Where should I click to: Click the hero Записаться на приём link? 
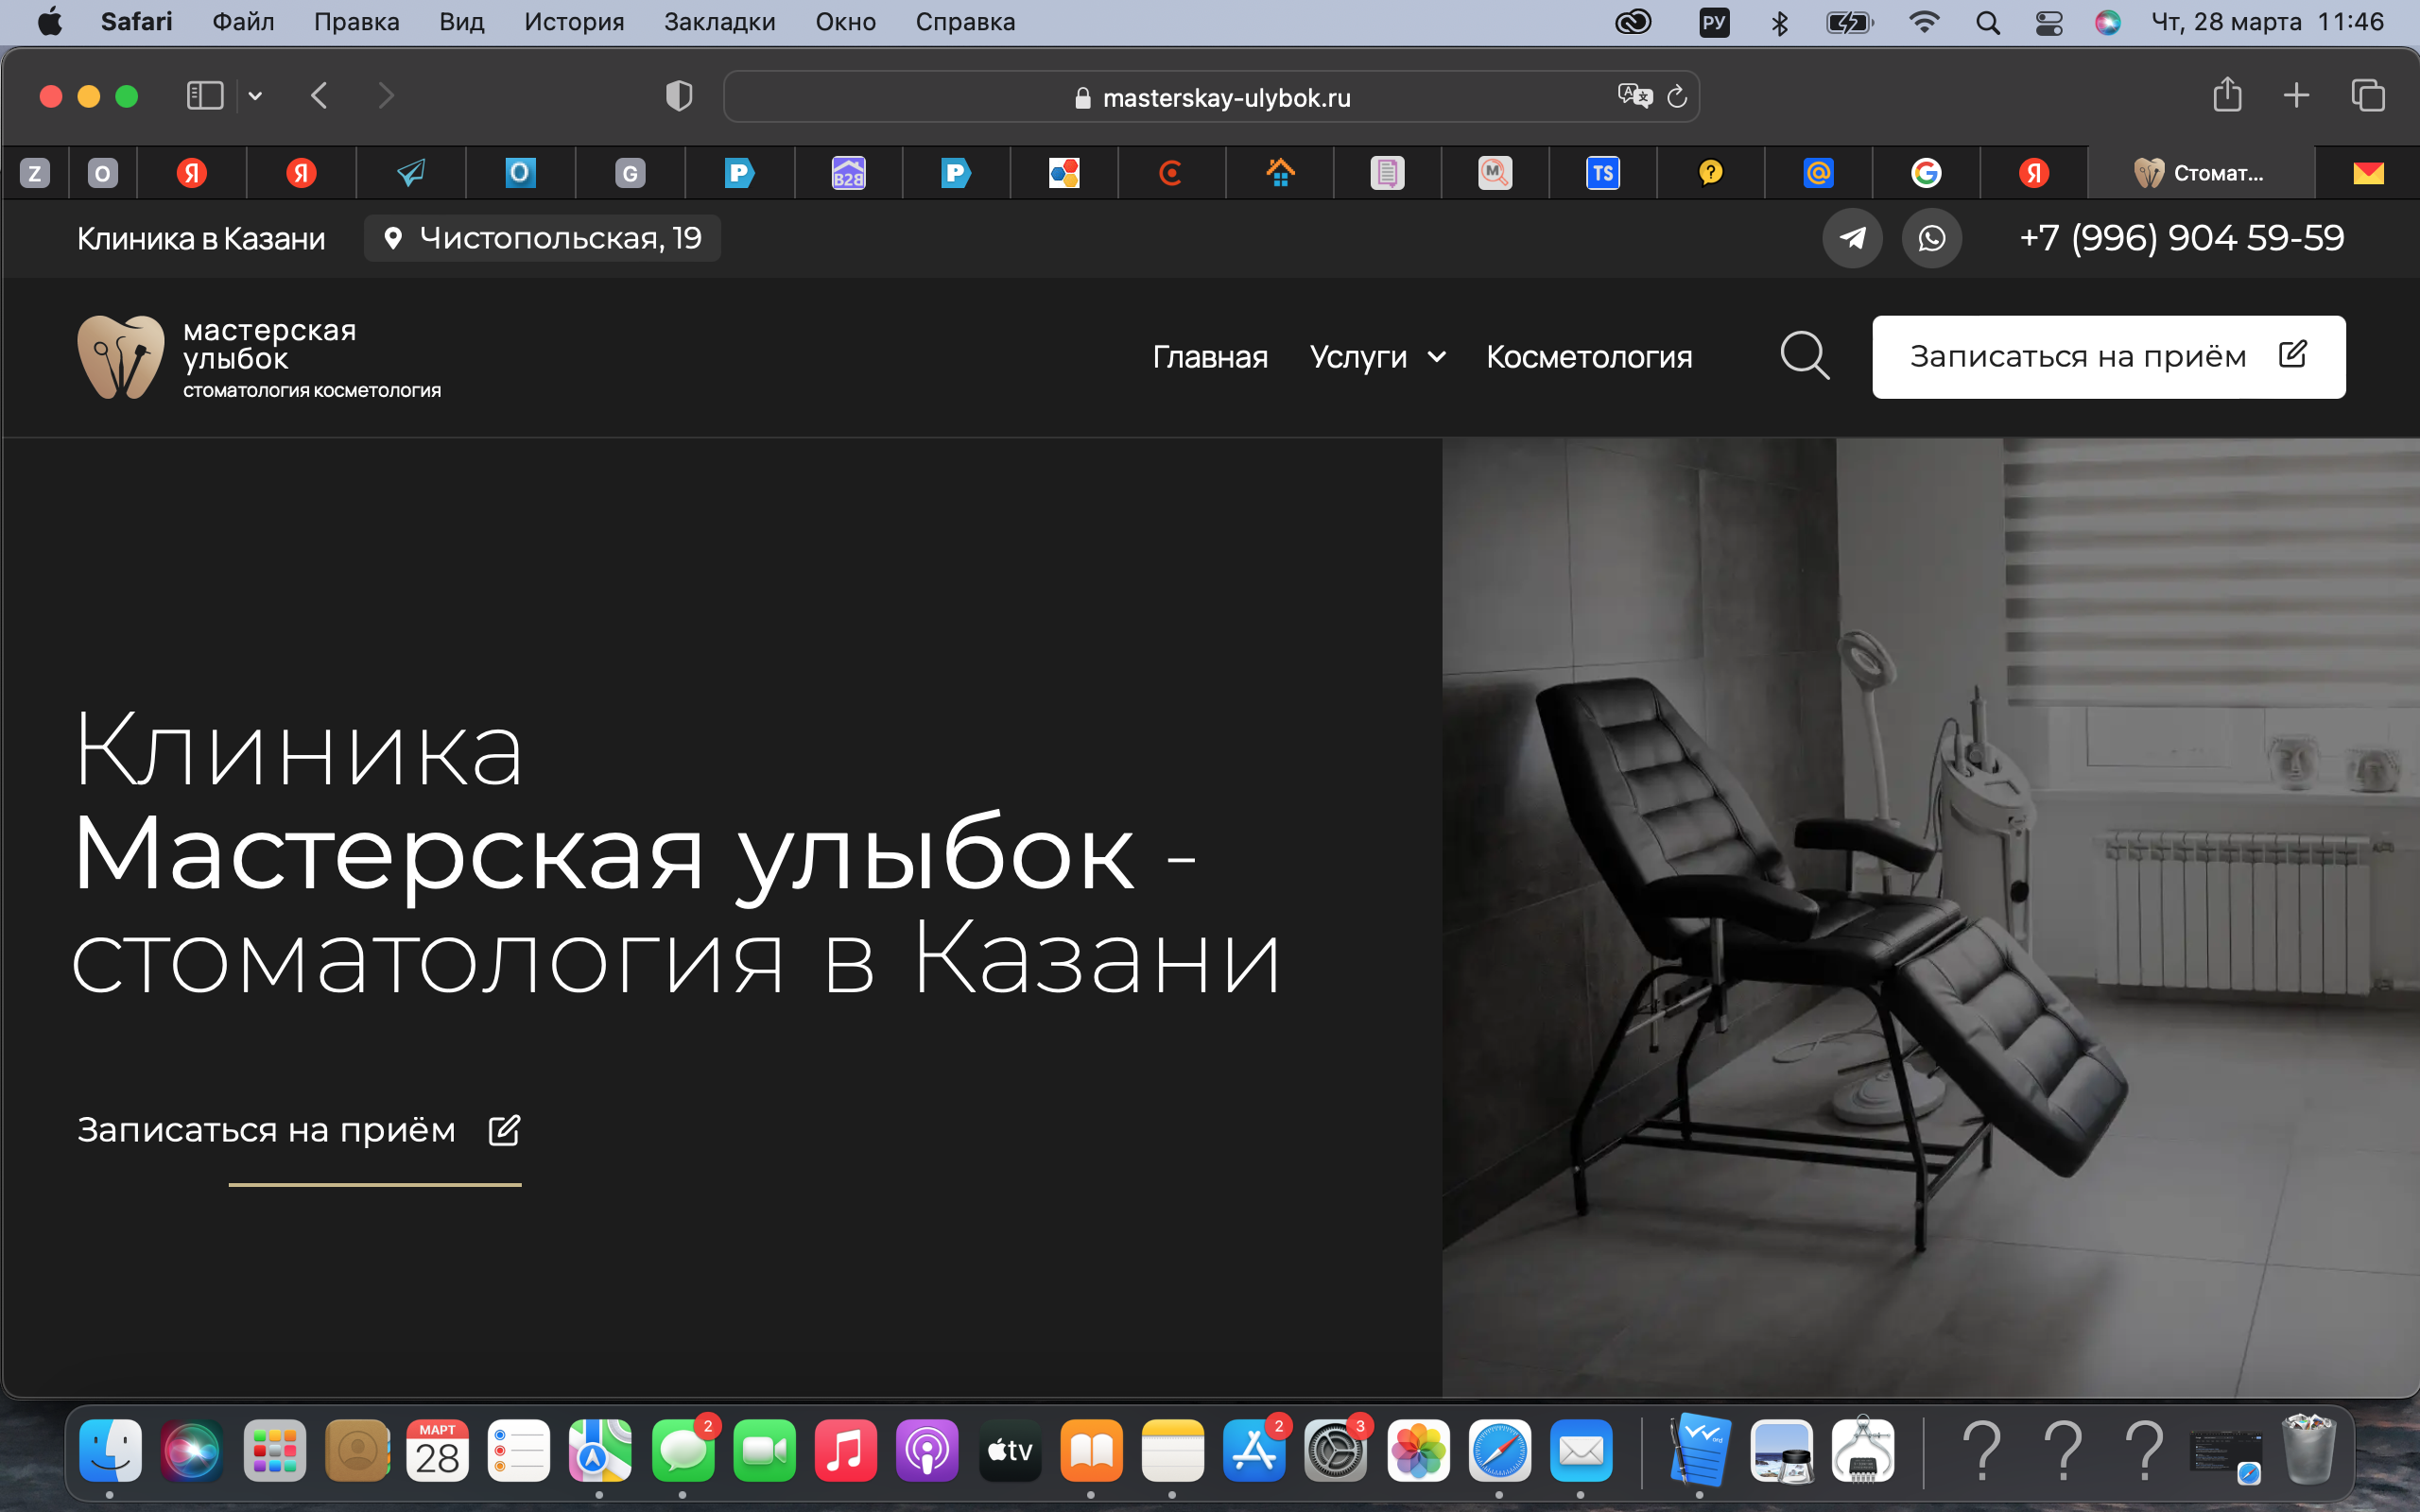click(x=299, y=1130)
